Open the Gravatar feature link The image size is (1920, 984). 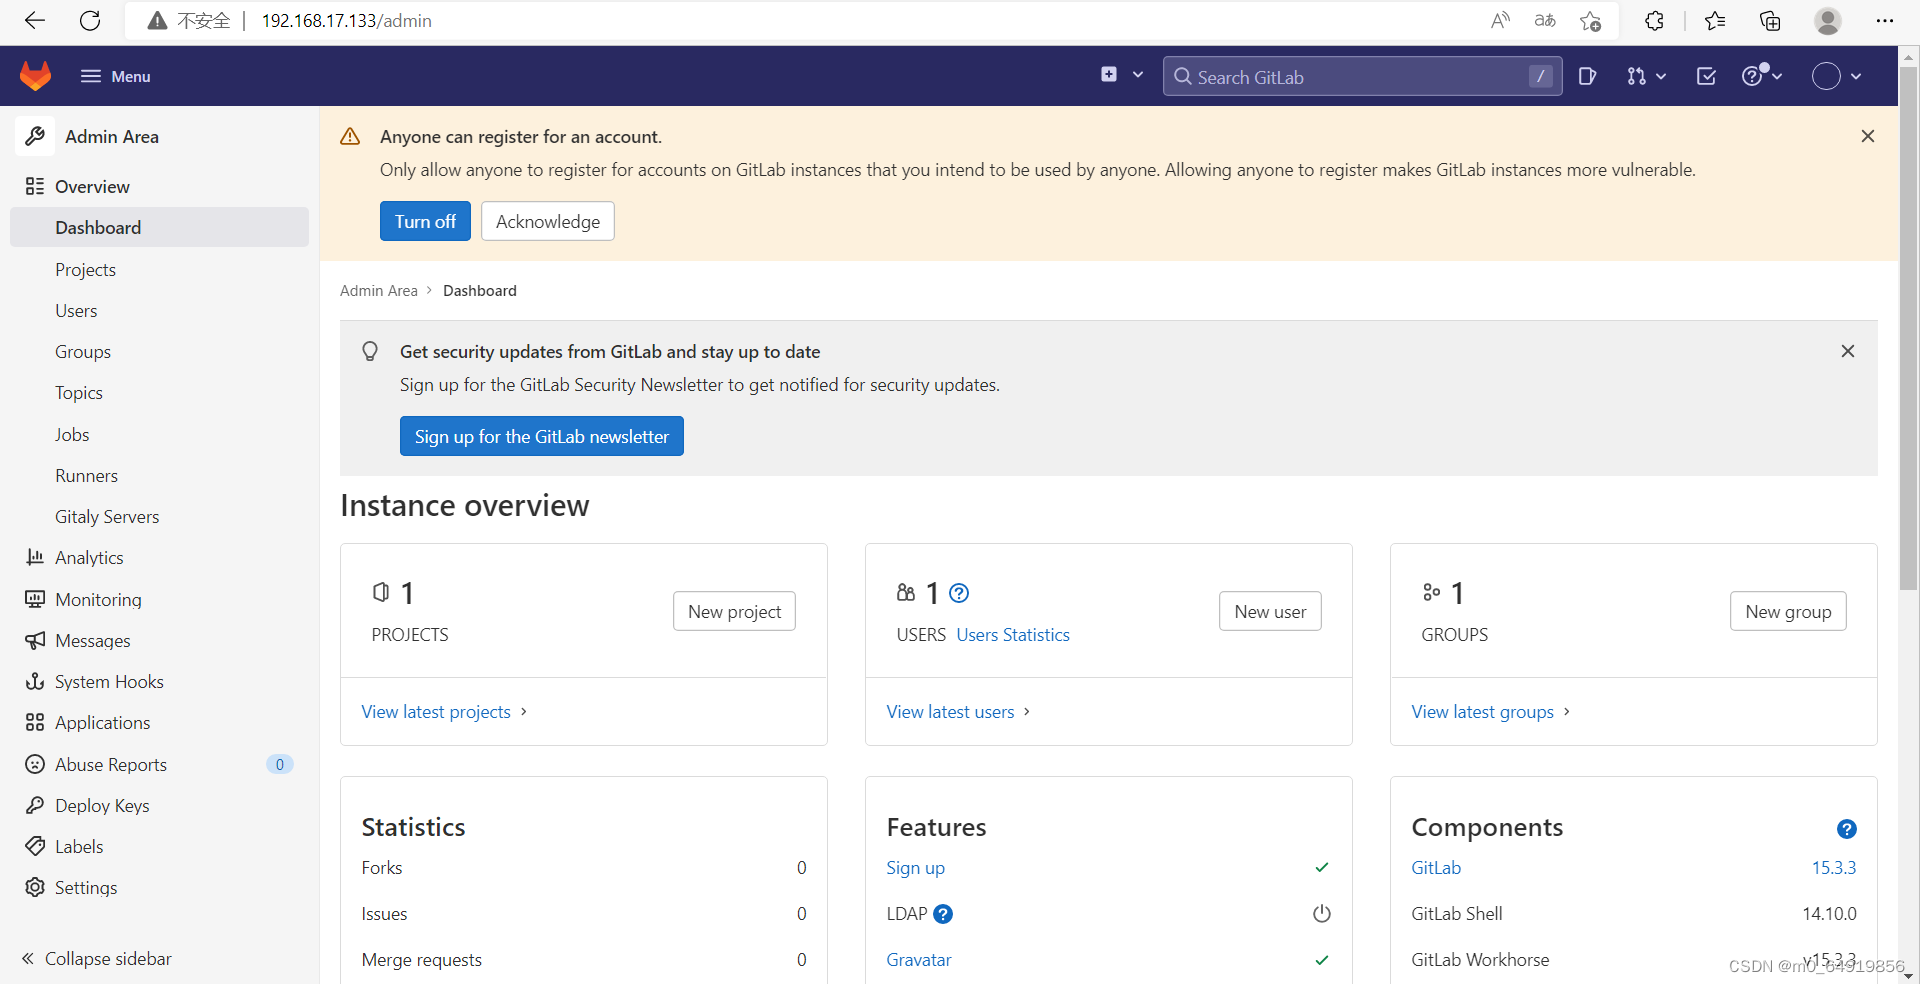918,959
